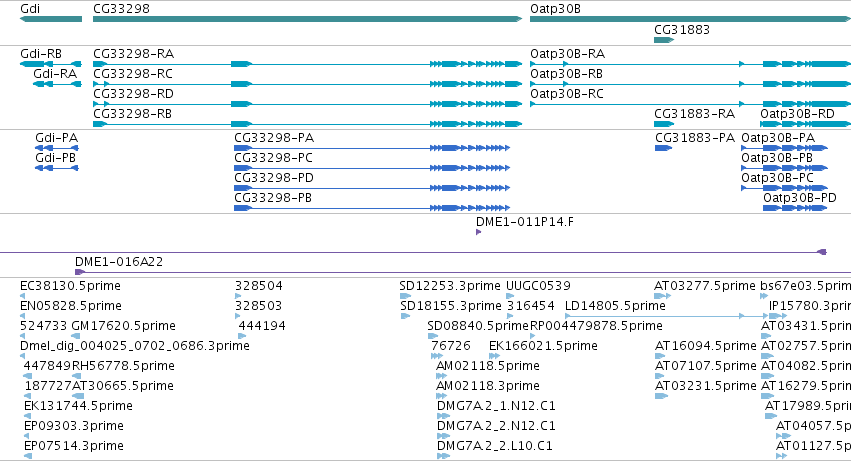This screenshot has width=851, height=461.
Task: Select protein CG33298-PC
Action: pos(274,158)
